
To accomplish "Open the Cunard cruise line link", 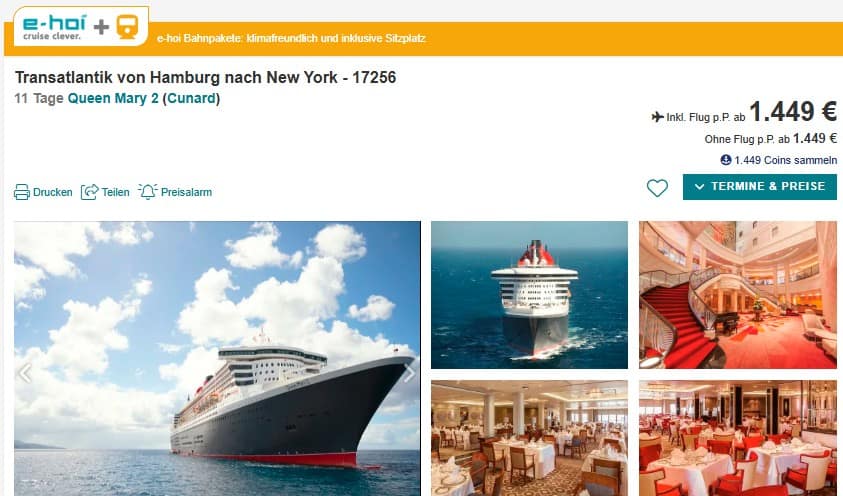I will point(191,98).
